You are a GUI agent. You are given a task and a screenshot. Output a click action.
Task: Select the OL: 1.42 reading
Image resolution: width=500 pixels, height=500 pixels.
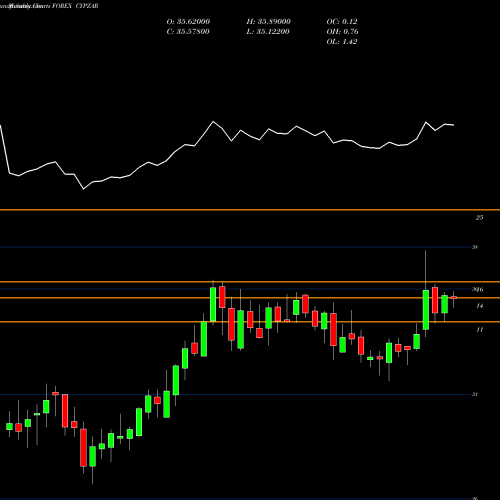tap(342, 42)
